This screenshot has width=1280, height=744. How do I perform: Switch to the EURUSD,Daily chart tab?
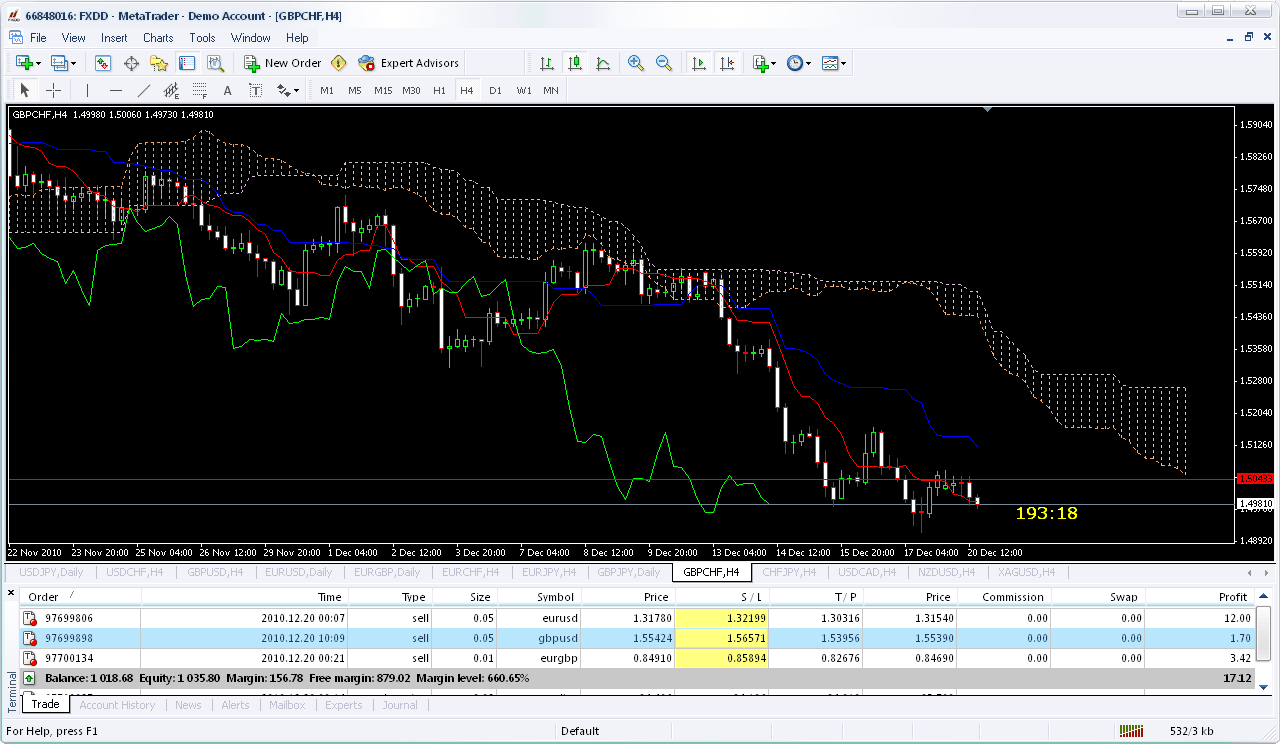pos(299,572)
